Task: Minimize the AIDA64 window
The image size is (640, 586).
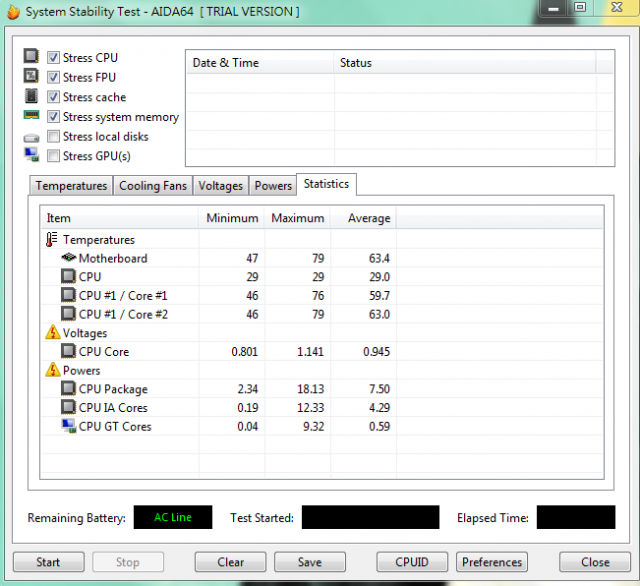Action: pyautogui.click(x=553, y=8)
